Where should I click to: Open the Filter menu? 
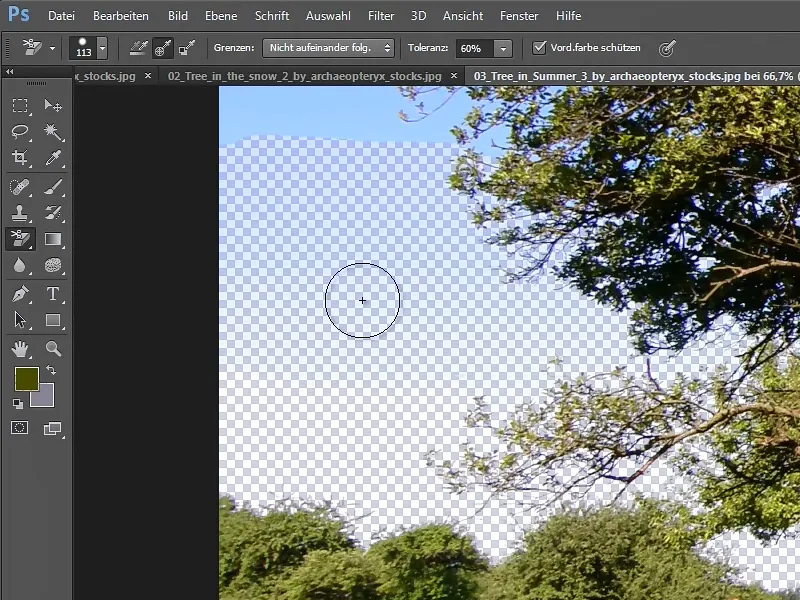tap(381, 16)
